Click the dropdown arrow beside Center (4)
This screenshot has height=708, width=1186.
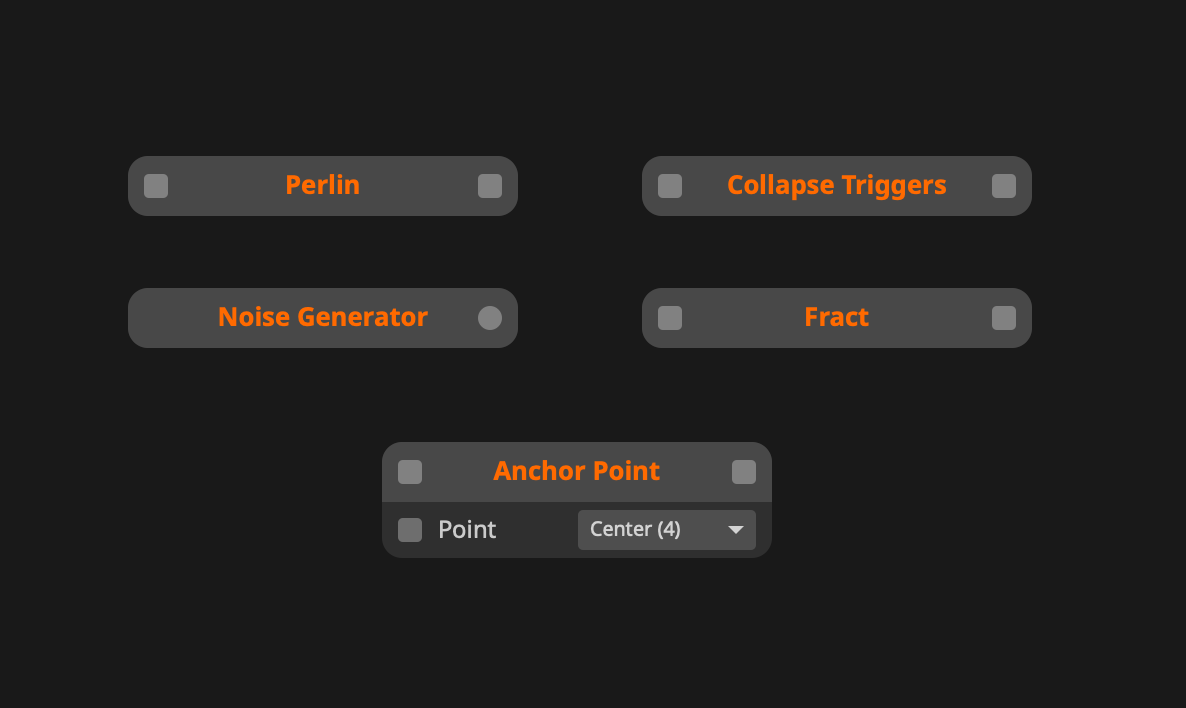(x=736, y=530)
